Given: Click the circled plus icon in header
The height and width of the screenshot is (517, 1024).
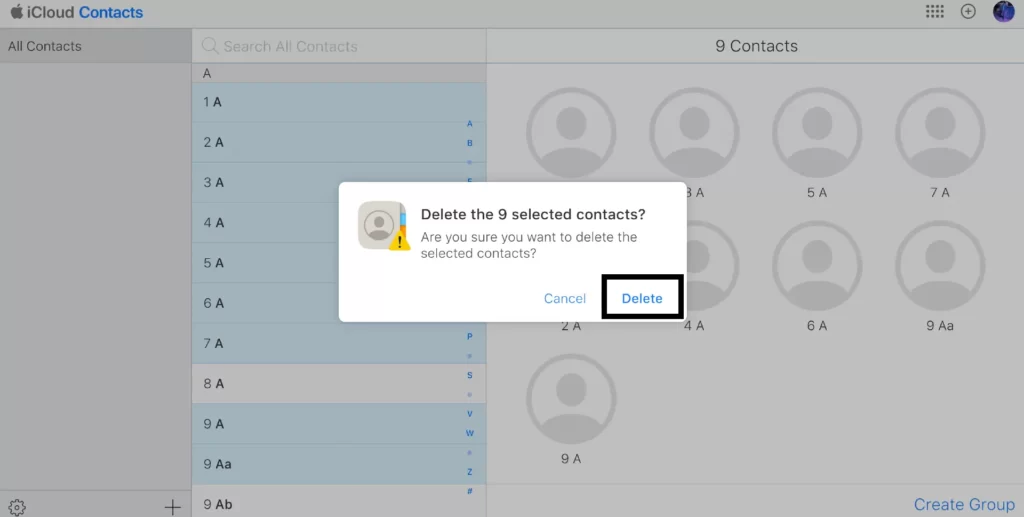Looking at the screenshot, I should 968,12.
